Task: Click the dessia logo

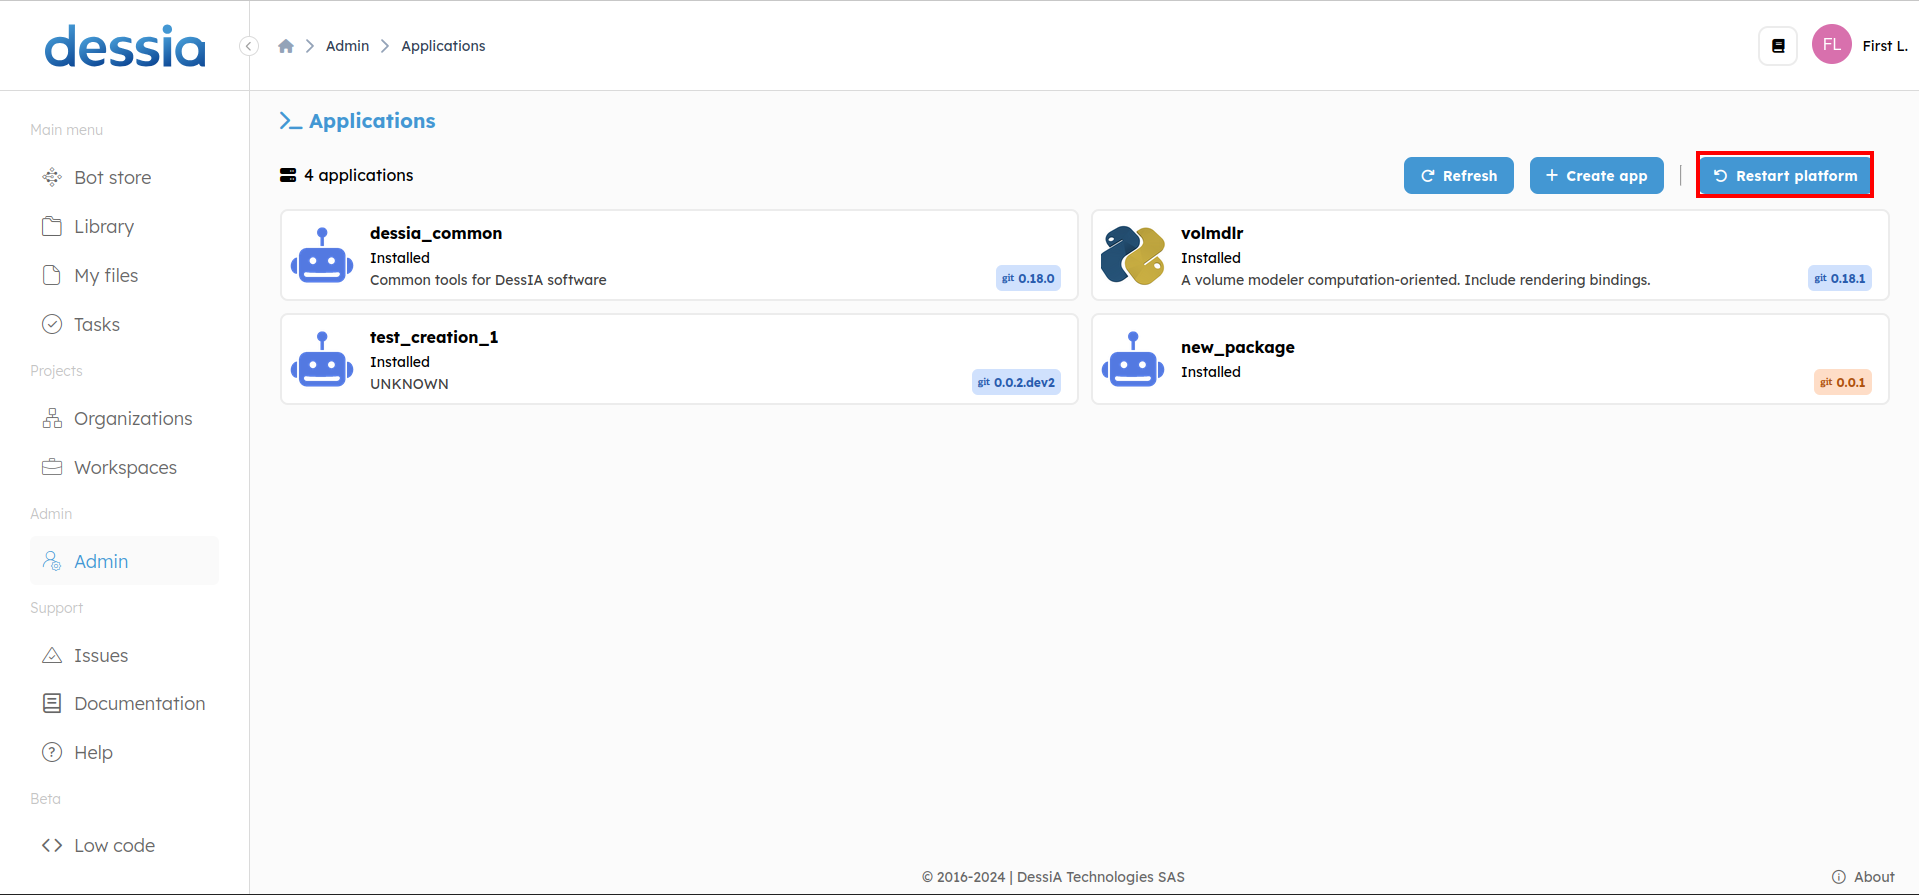Action: 125,46
